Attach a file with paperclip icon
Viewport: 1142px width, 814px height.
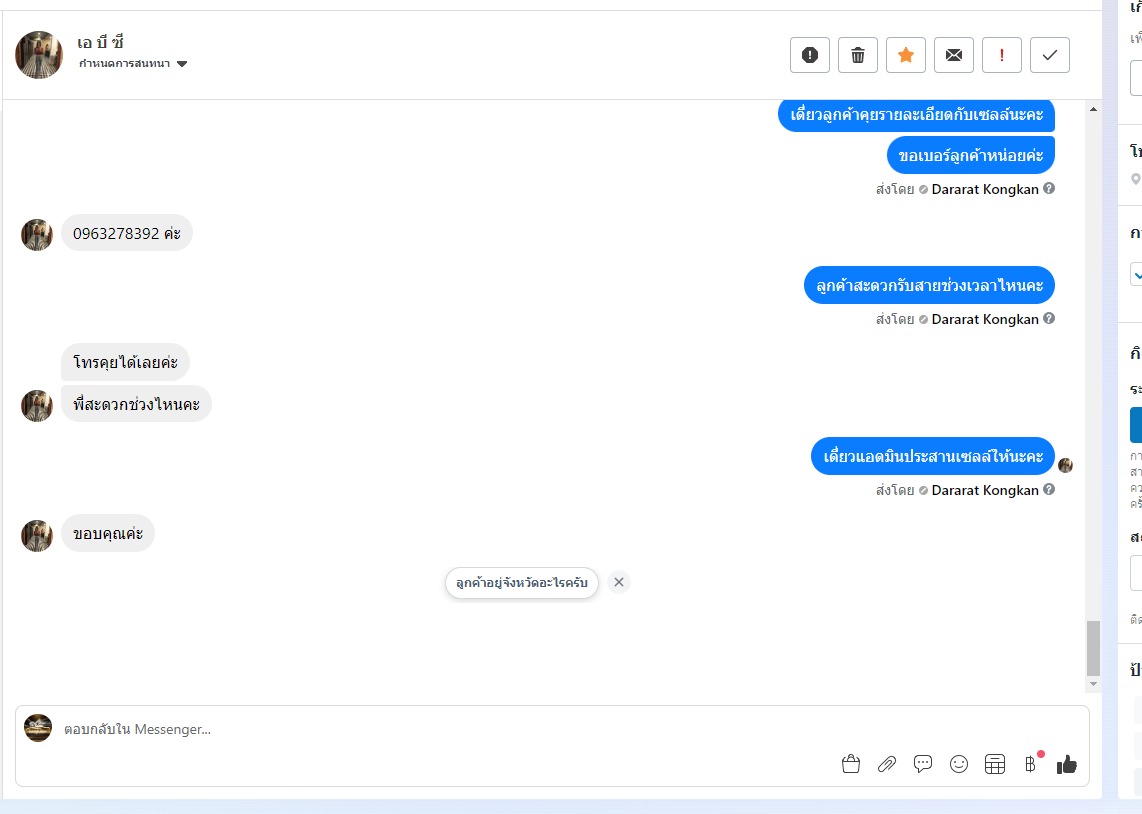tap(886, 764)
